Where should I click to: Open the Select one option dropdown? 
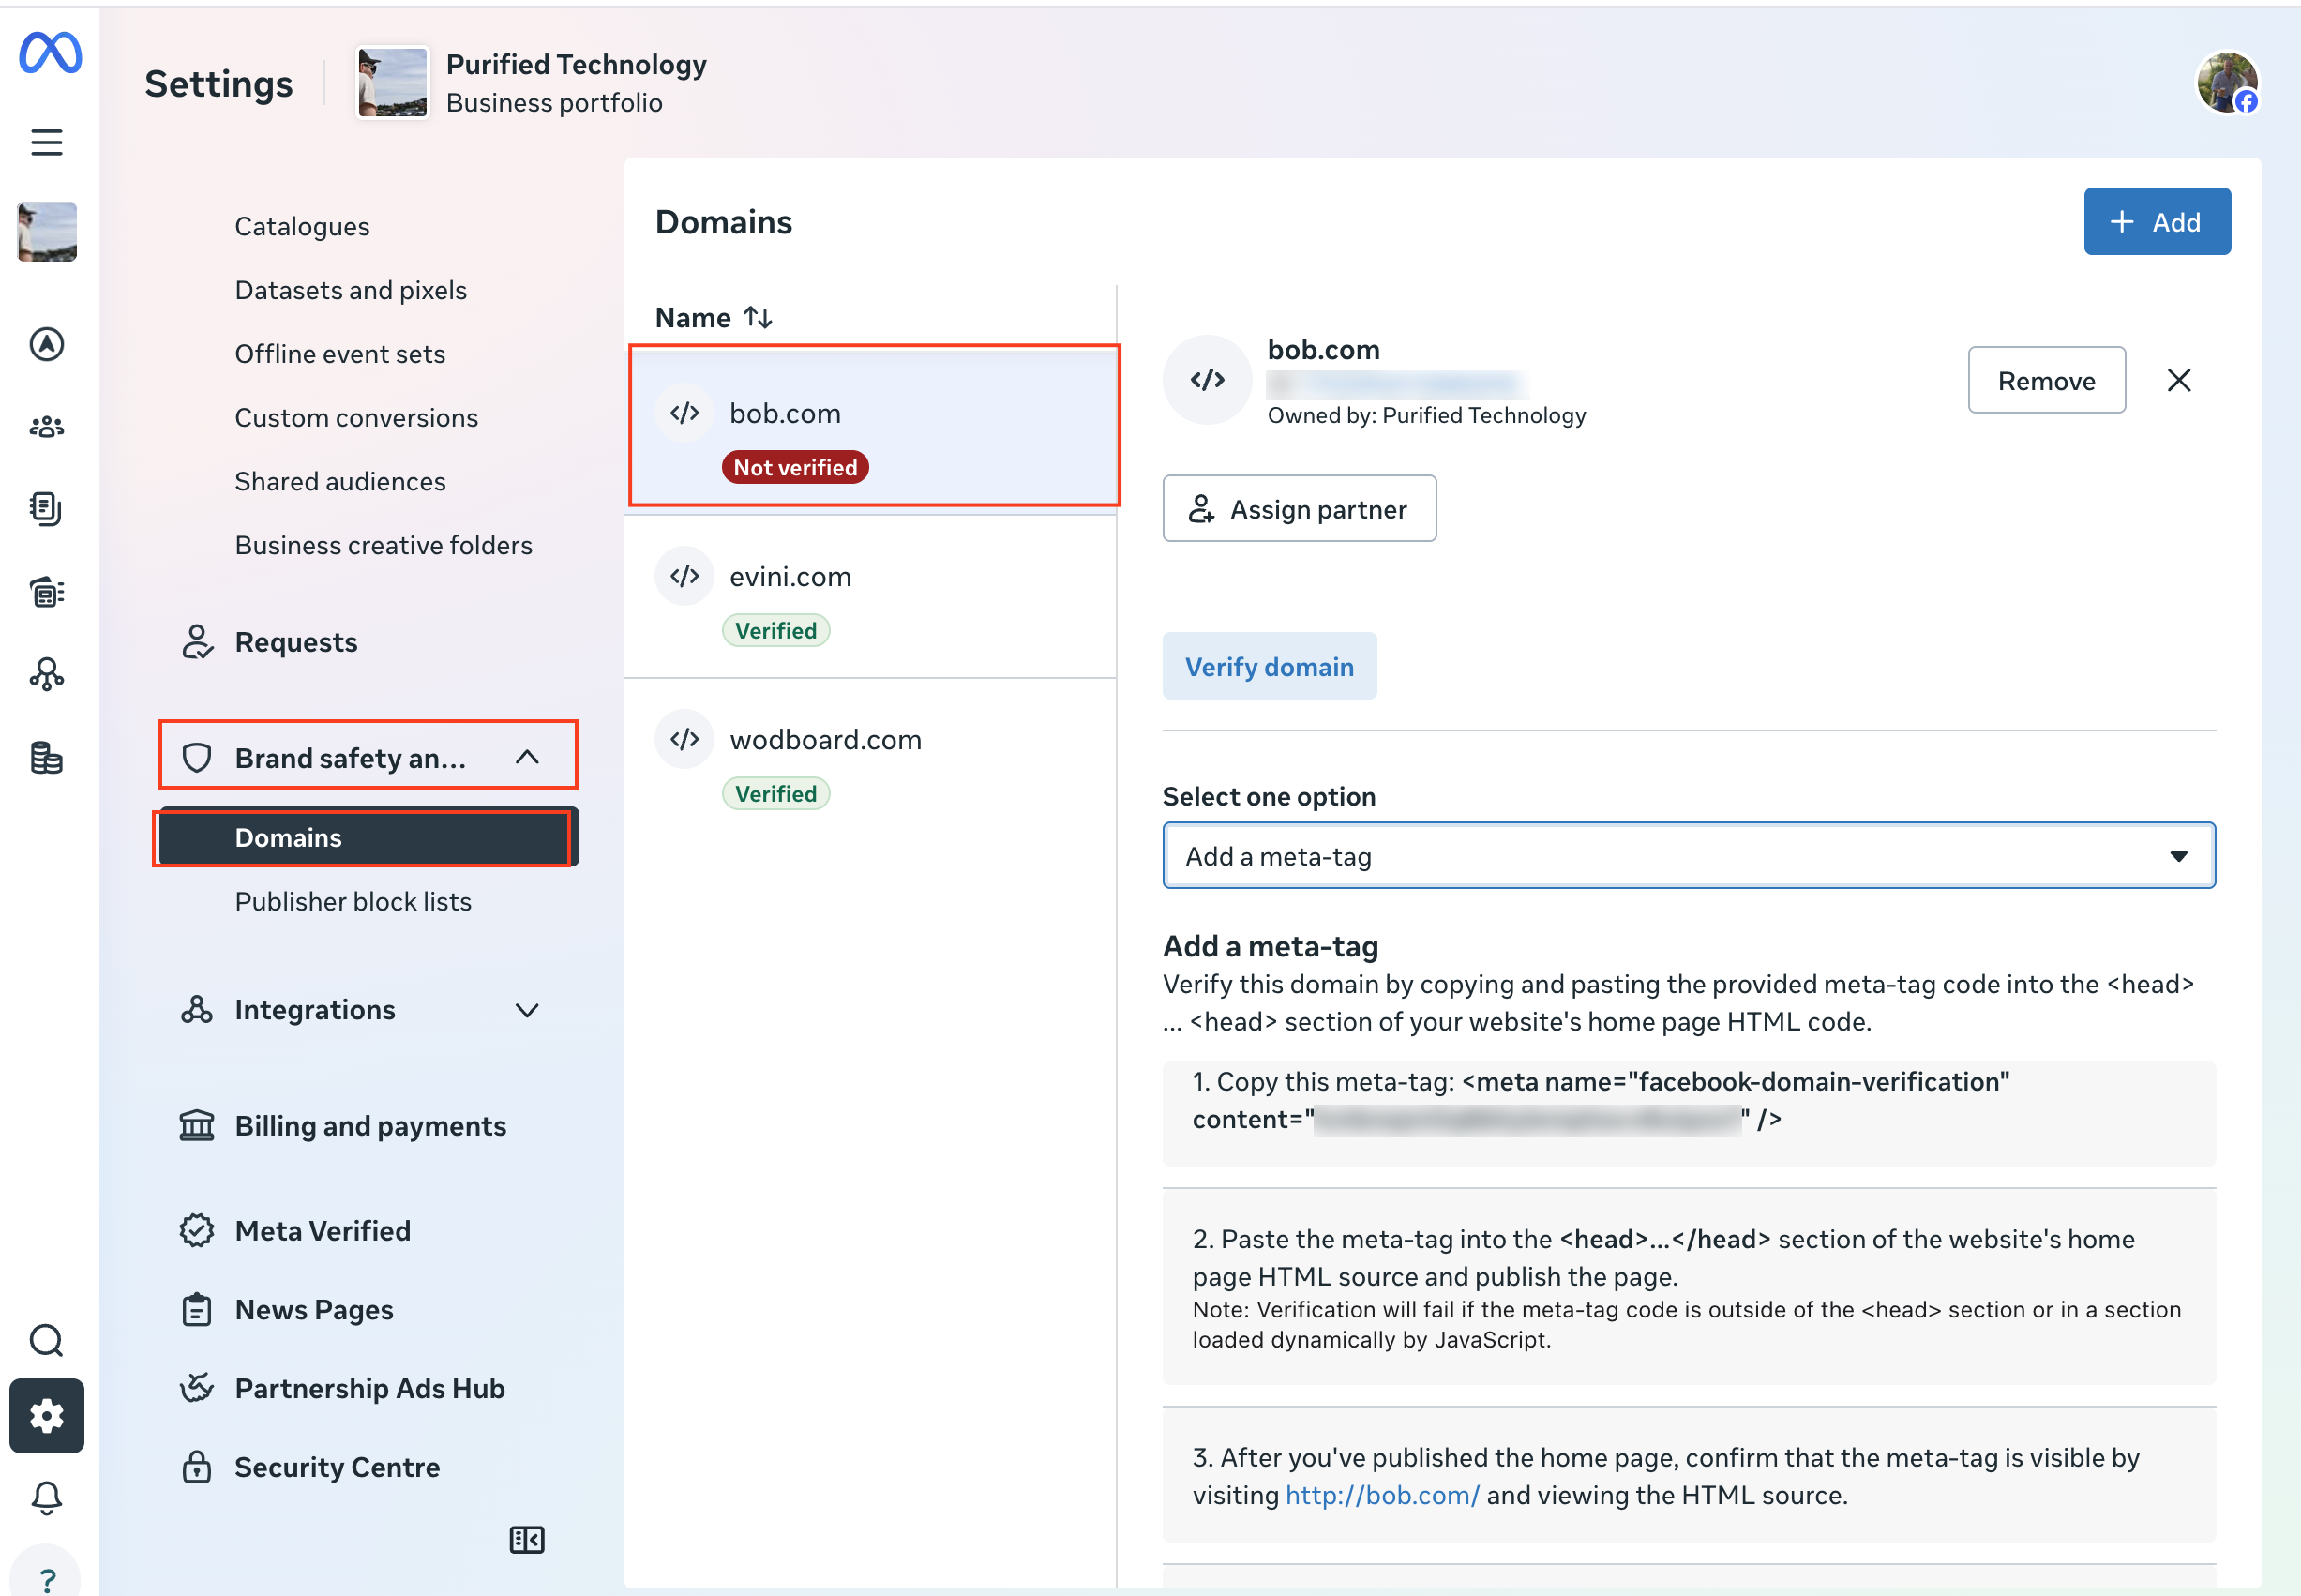(x=1689, y=856)
